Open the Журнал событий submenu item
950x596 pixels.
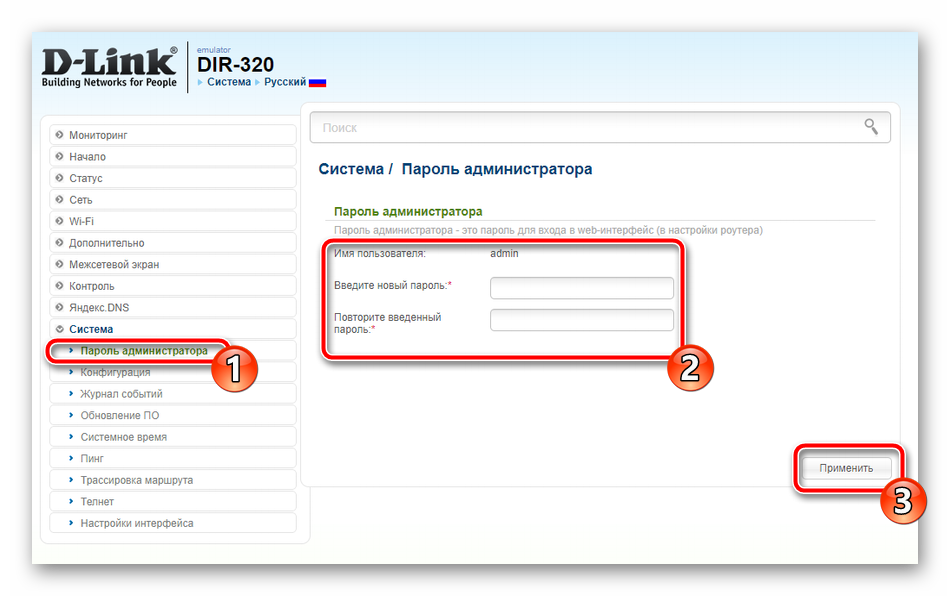click(173, 394)
